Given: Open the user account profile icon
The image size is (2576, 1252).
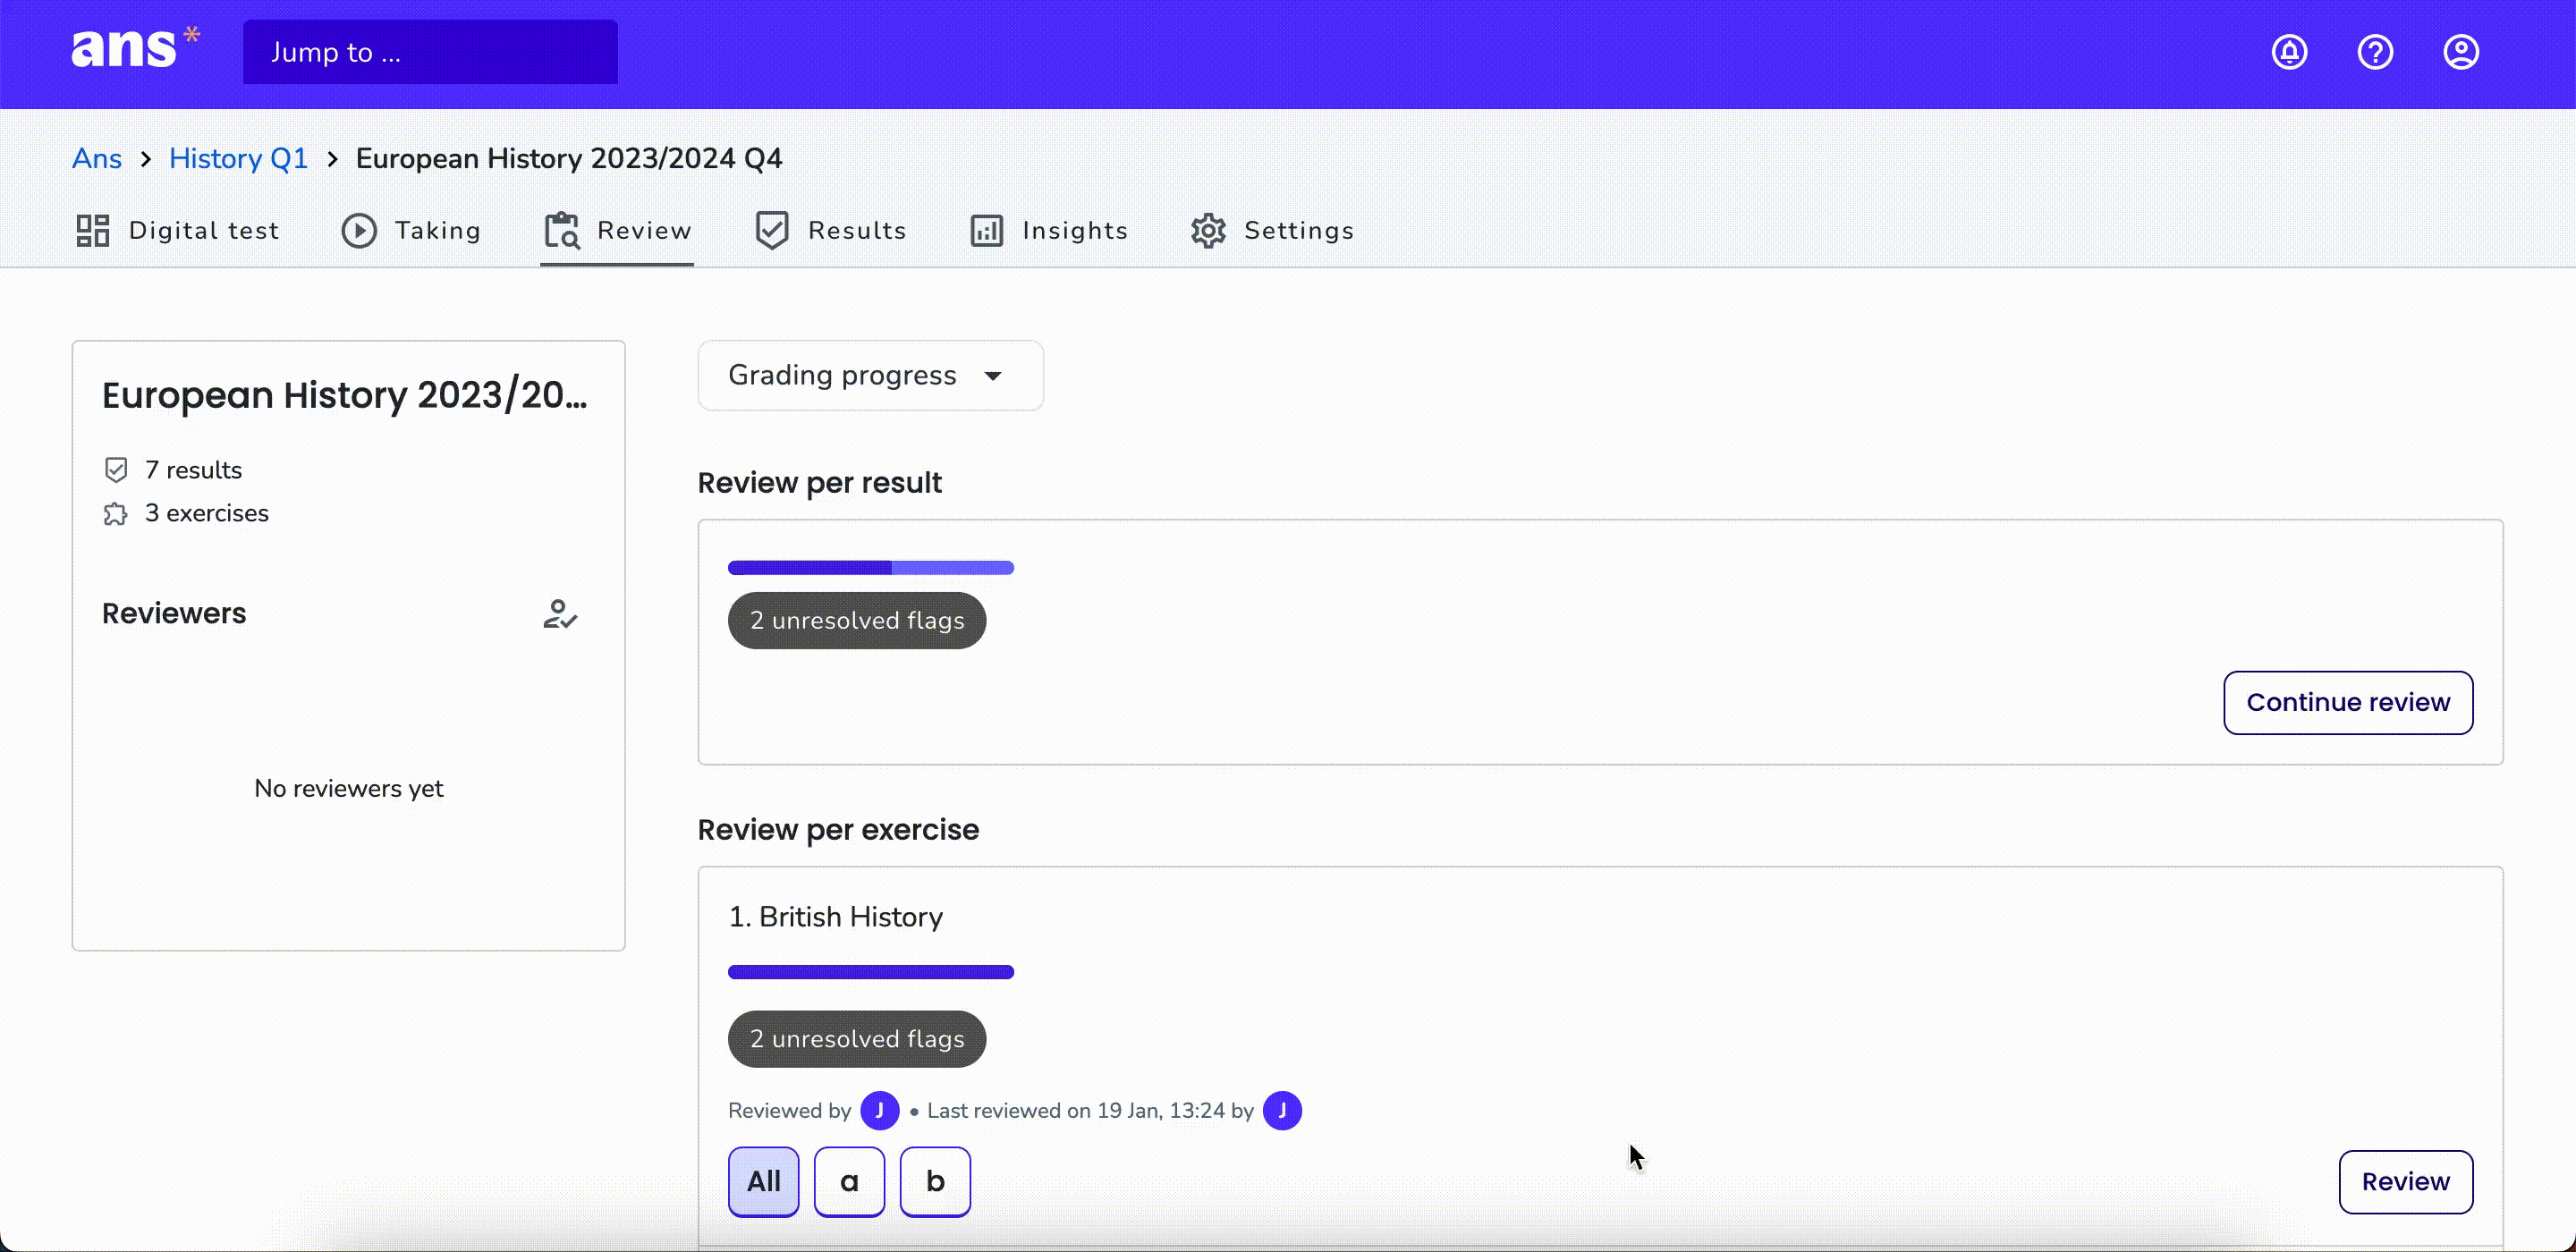Looking at the screenshot, I should (2461, 52).
